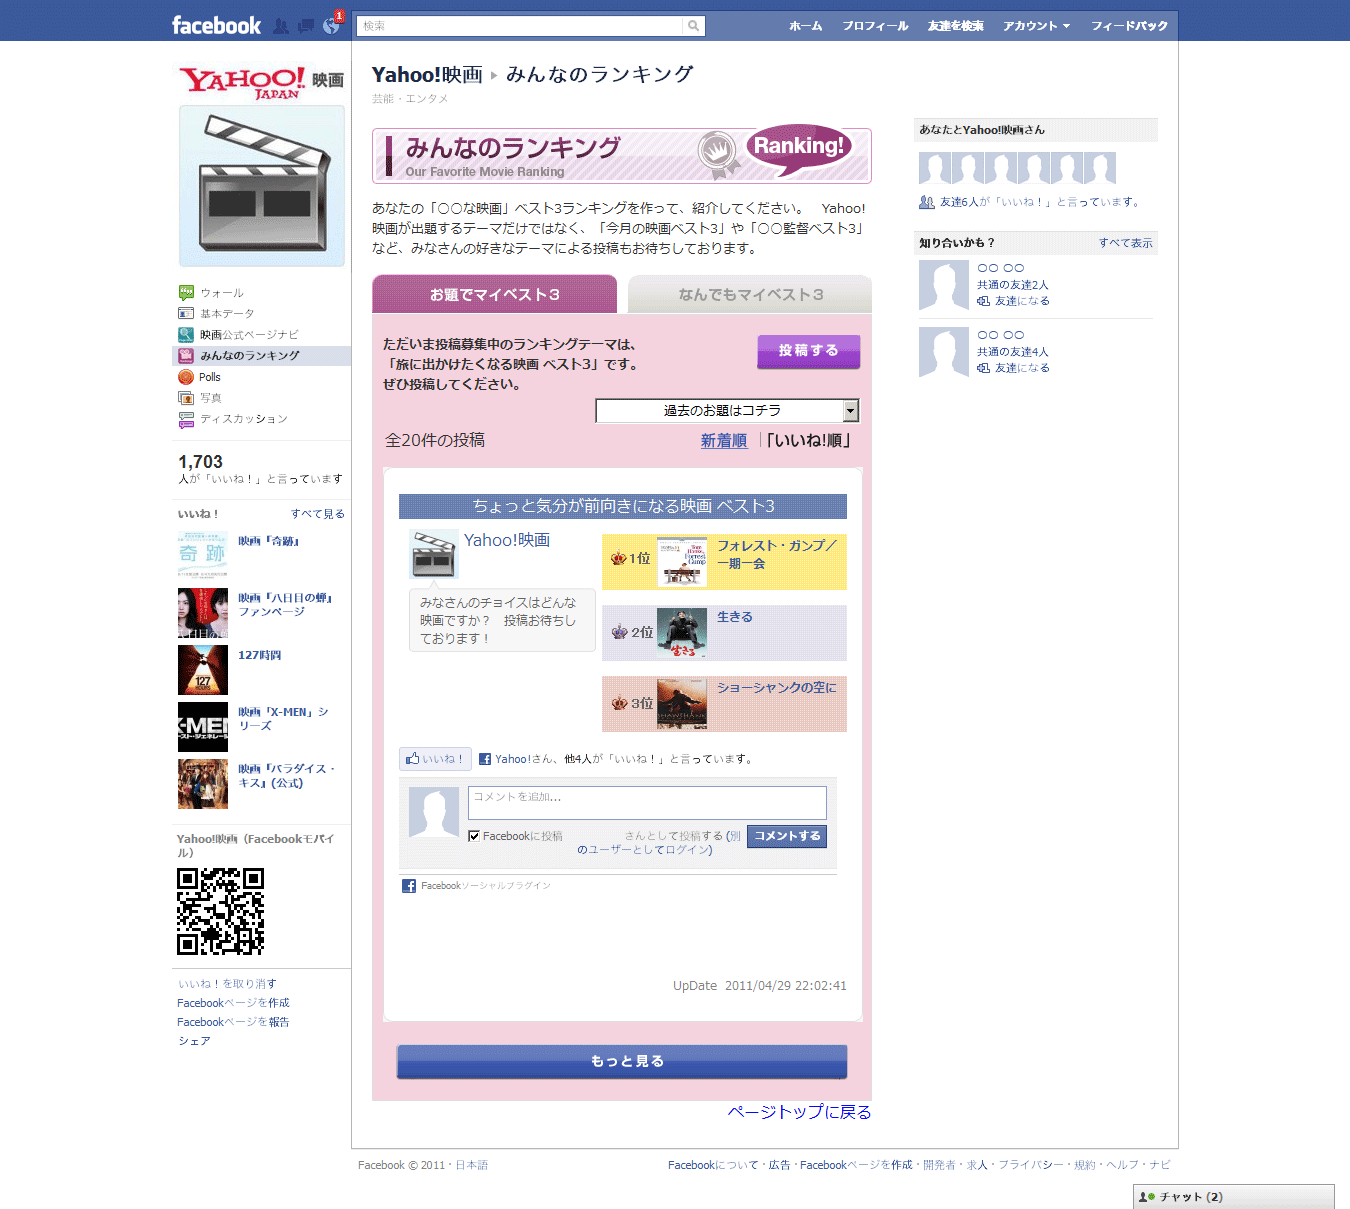
Task: Open プロフィール in top navigation
Action: [875, 26]
